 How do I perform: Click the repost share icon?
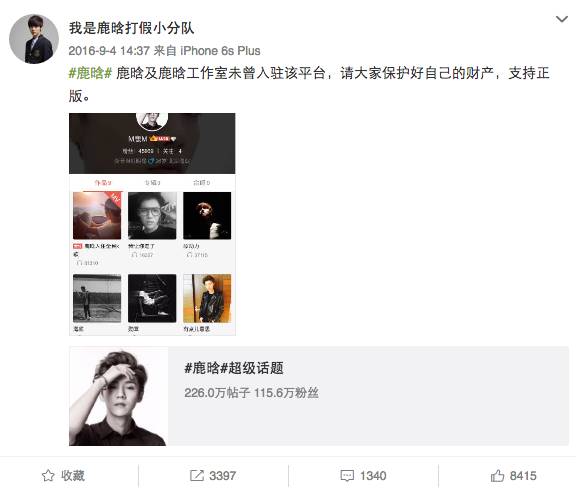coord(197,476)
